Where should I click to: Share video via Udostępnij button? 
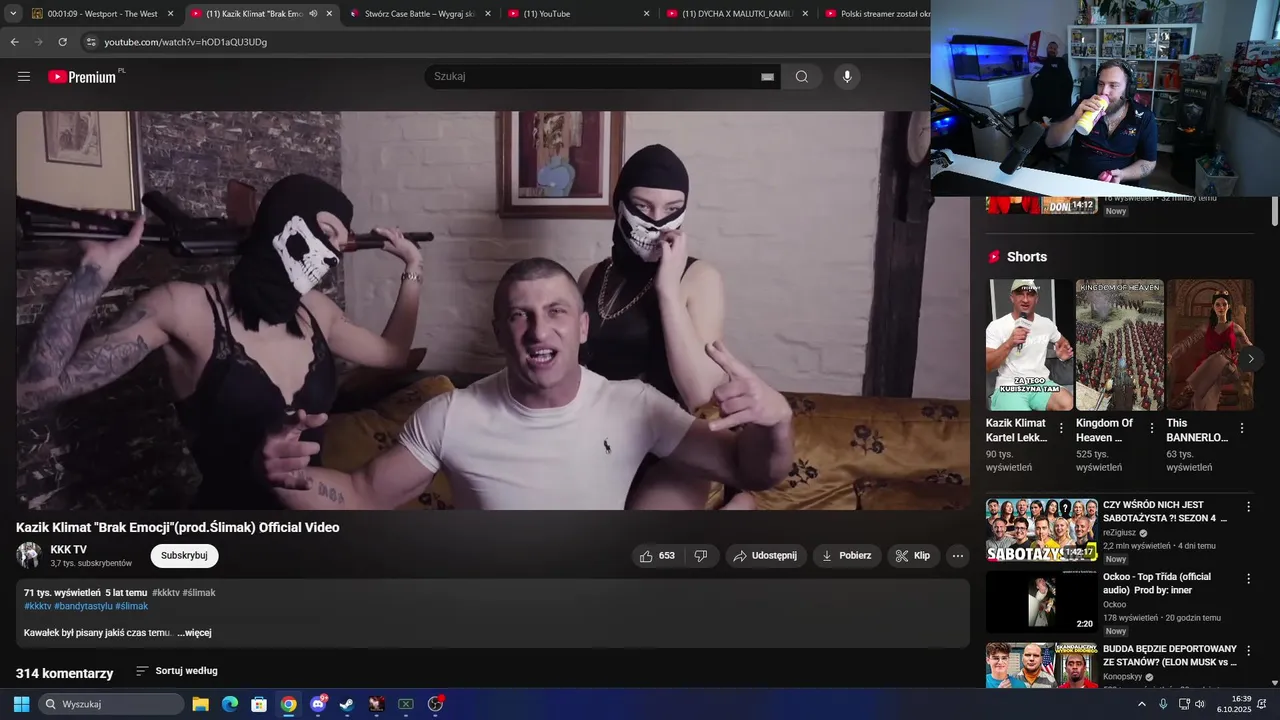point(766,556)
